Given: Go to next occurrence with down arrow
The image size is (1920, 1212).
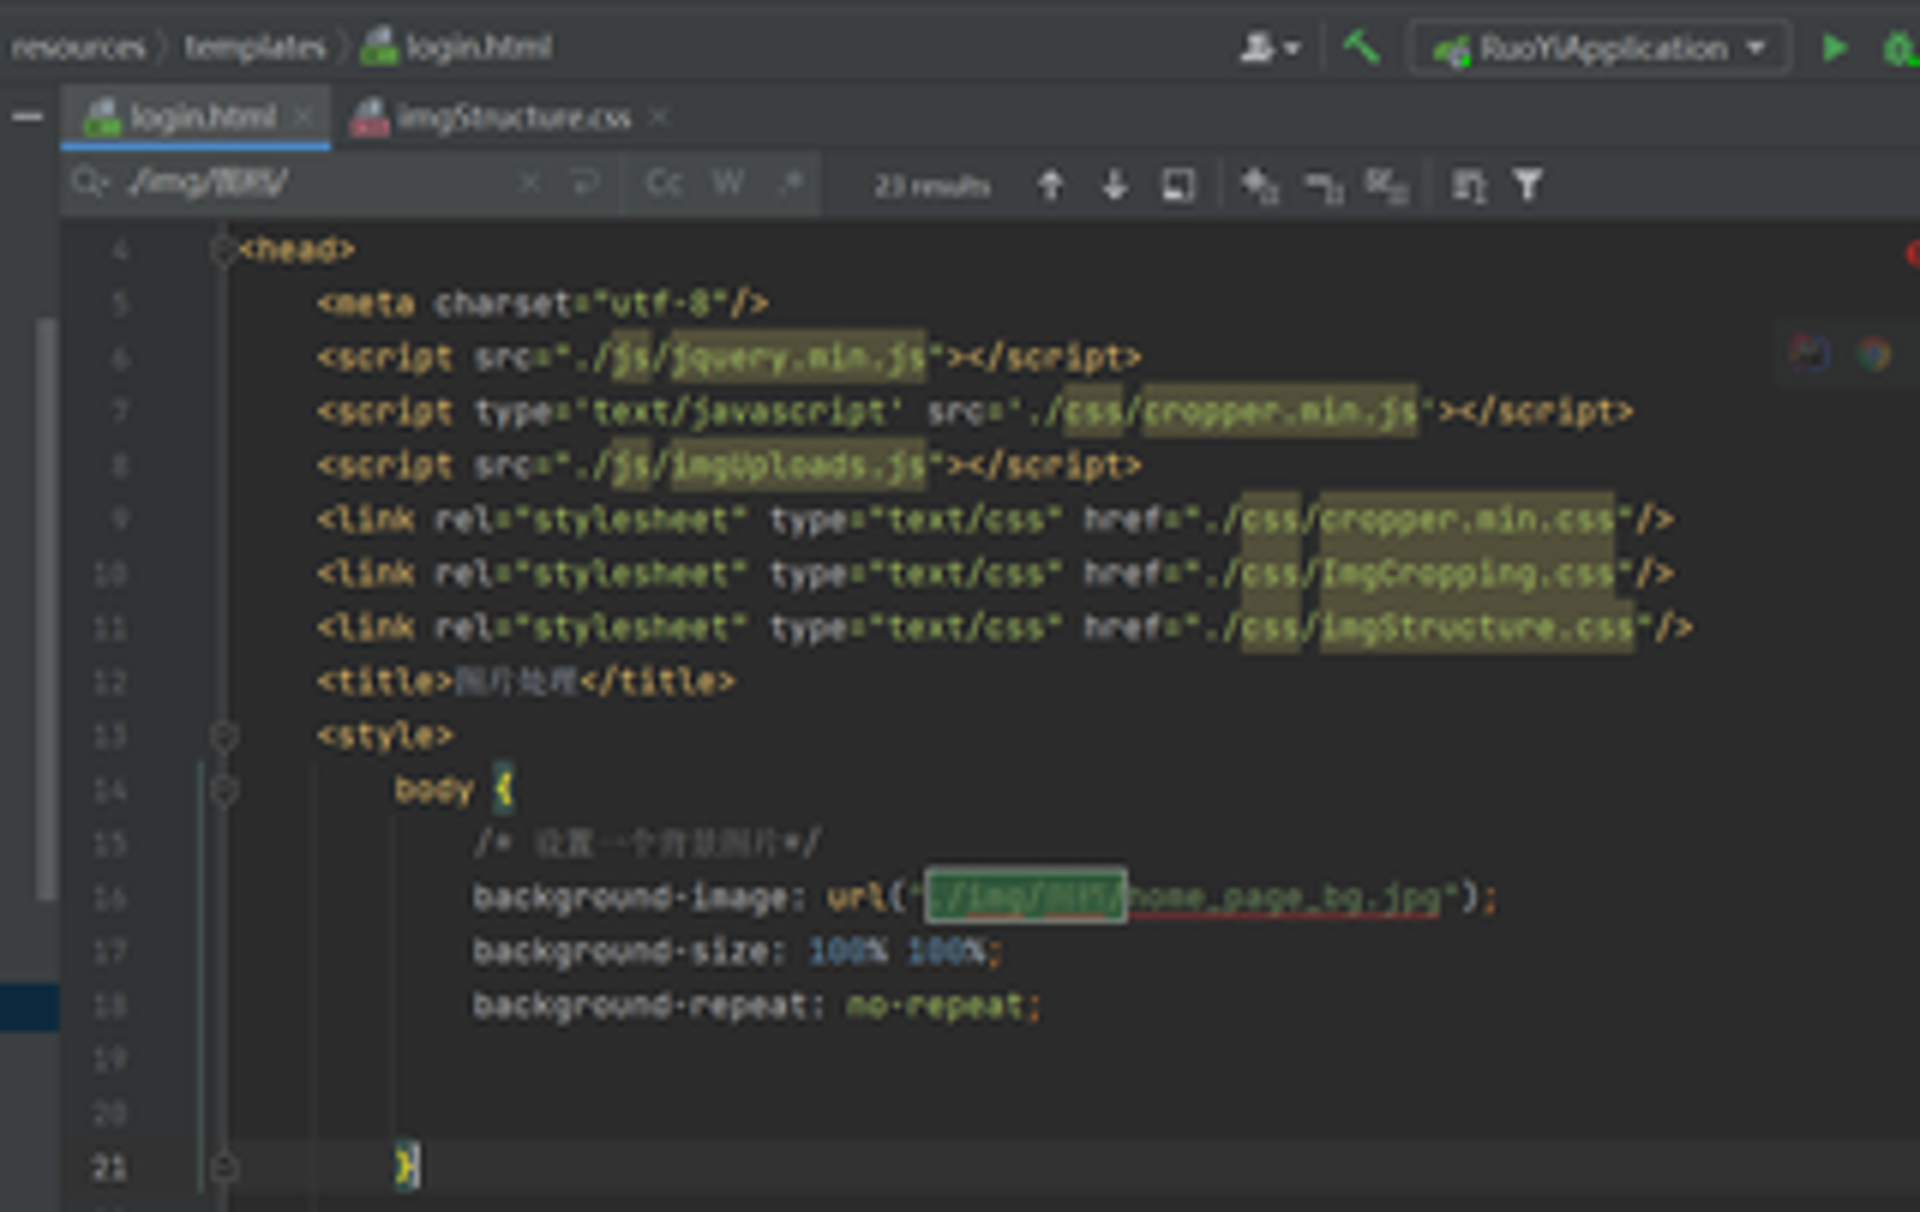Looking at the screenshot, I should (1115, 185).
